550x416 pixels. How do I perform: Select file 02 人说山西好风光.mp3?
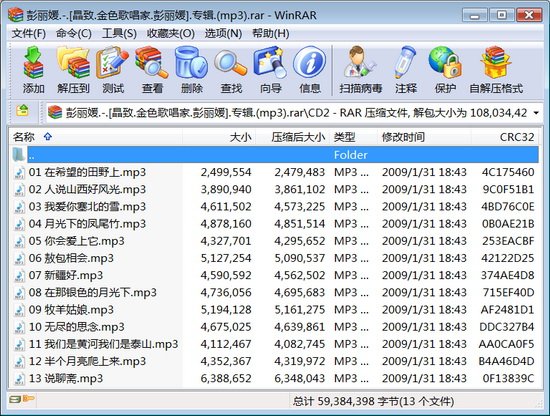(x=274, y=189)
